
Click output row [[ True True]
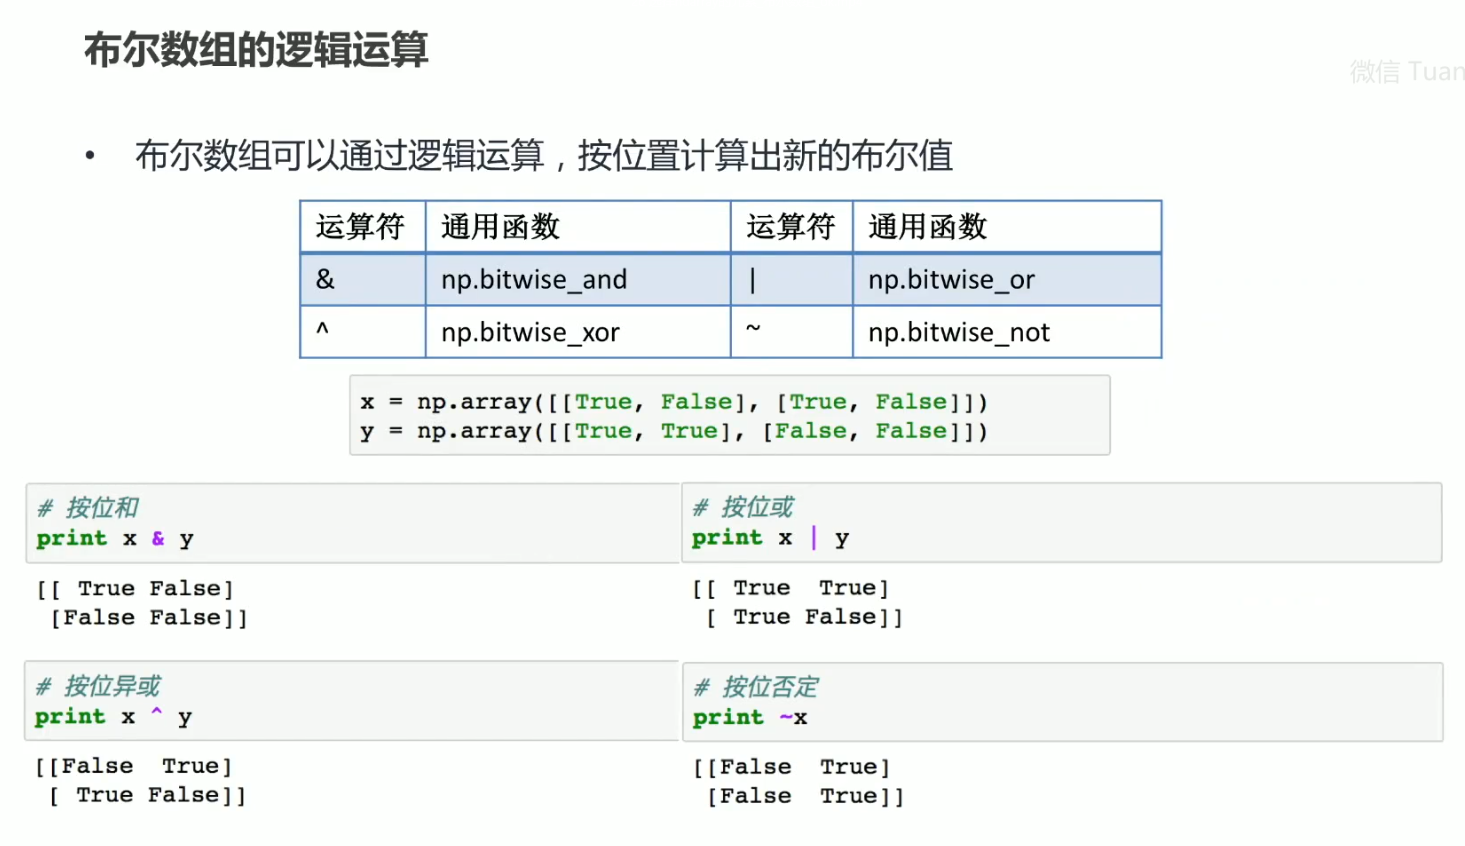(x=791, y=588)
